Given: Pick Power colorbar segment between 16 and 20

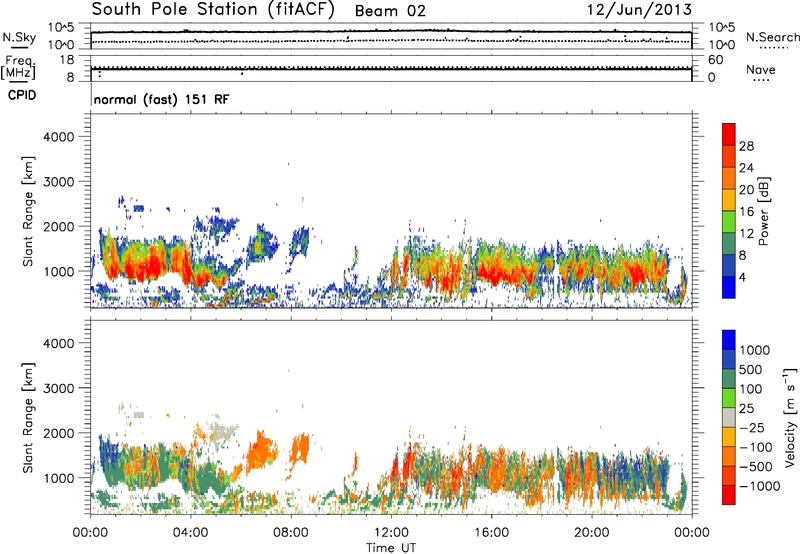Looking at the screenshot, I should [x=729, y=200].
